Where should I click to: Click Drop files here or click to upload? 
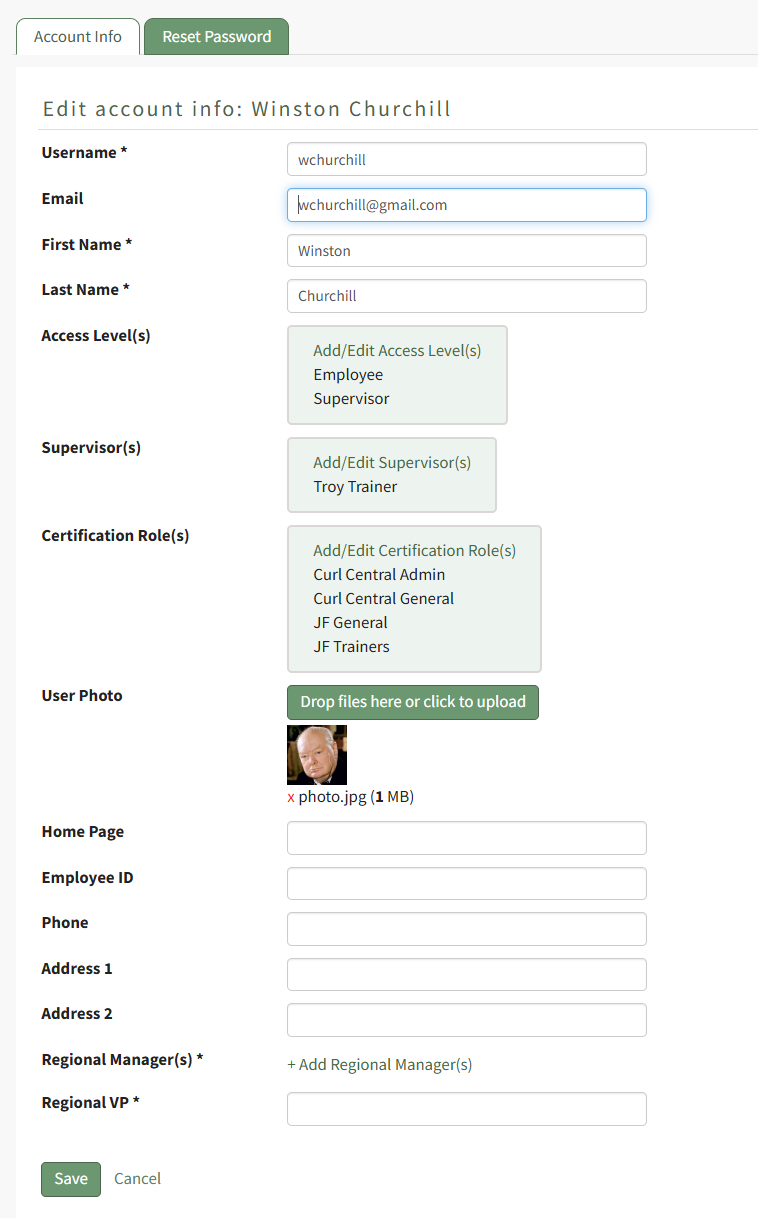pos(413,702)
